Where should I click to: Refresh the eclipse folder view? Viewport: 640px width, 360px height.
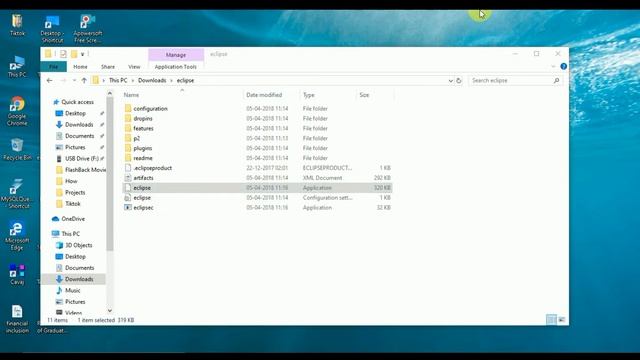459,80
